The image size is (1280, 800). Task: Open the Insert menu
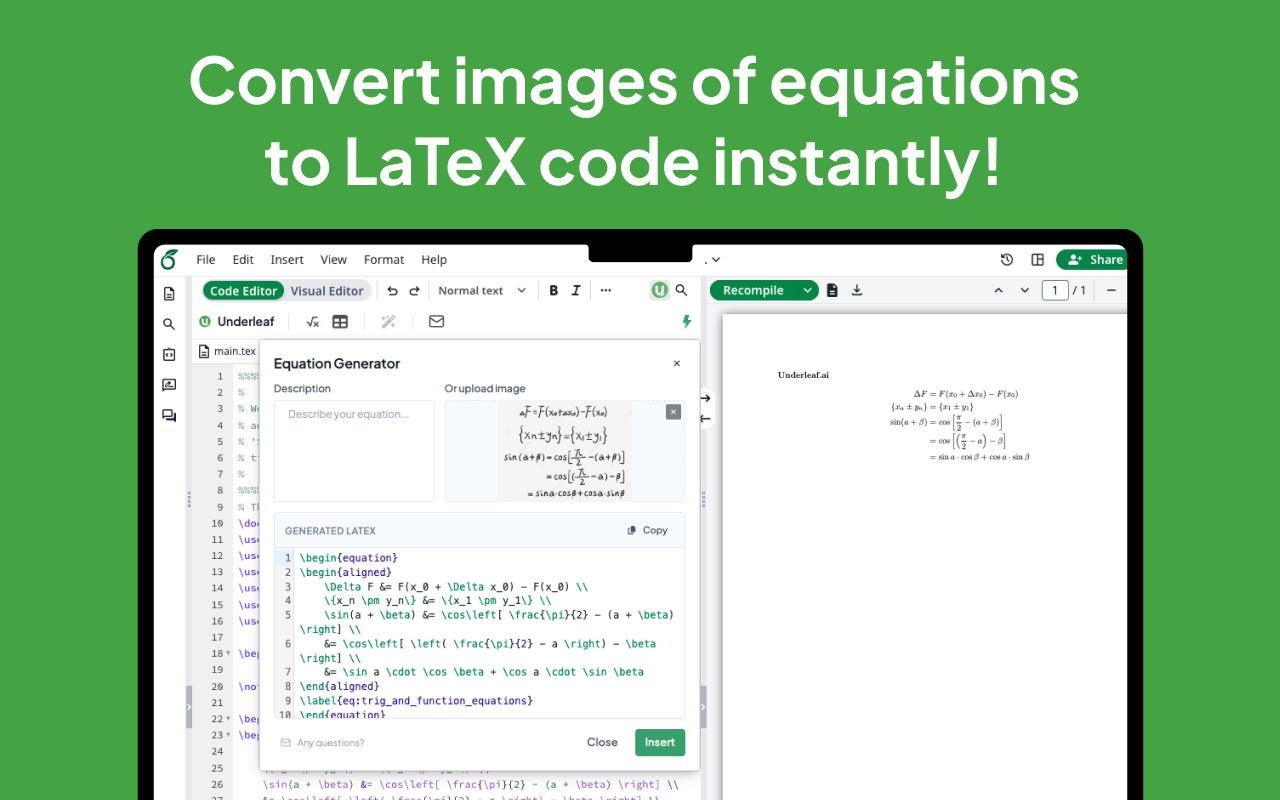(287, 260)
